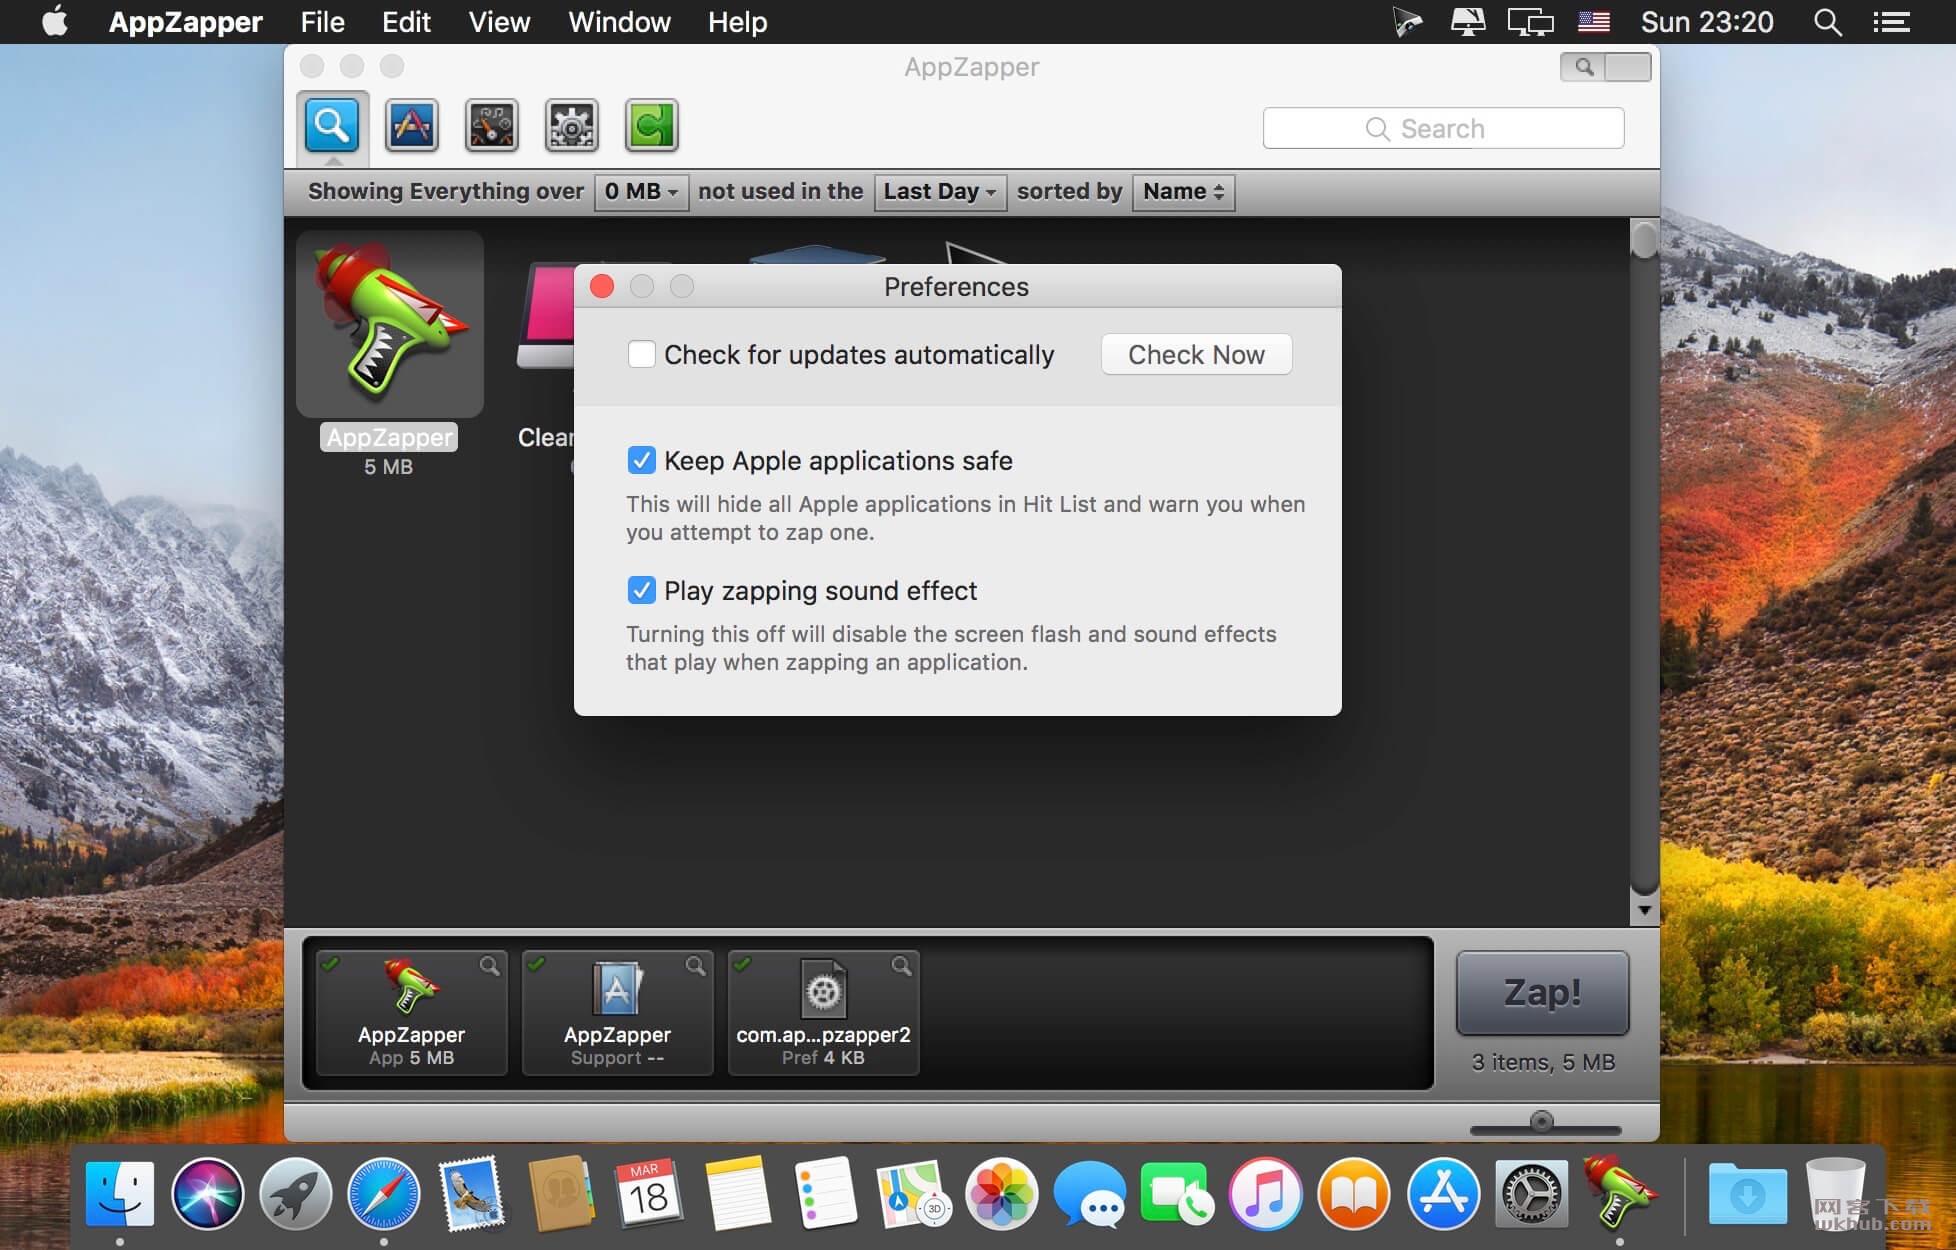Open the Widgets view in the toolbar

[492, 126]
